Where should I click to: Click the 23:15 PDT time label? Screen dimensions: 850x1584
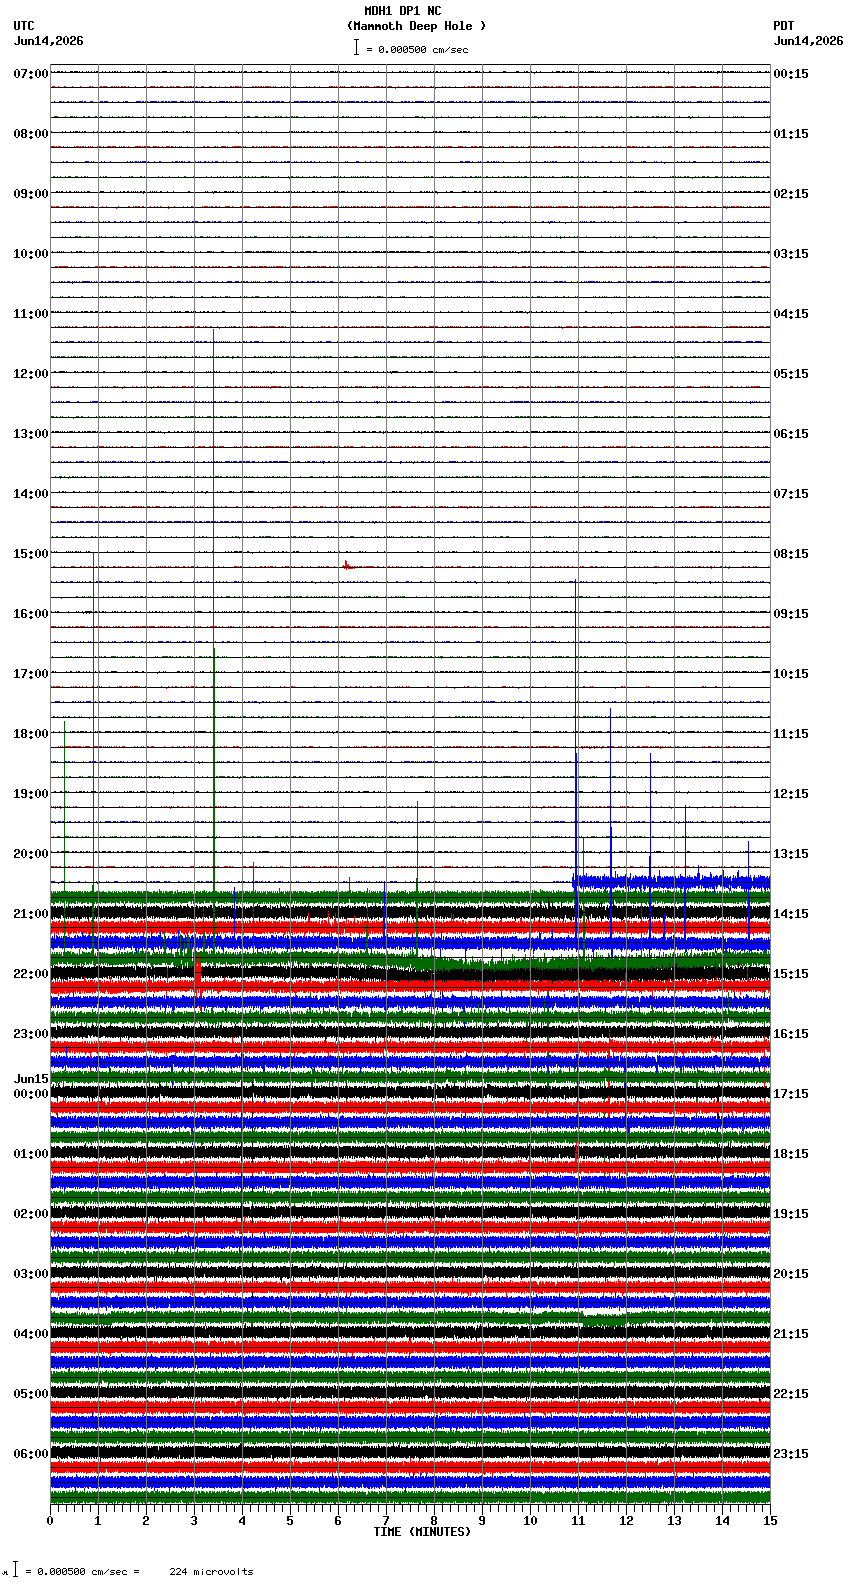791,1454
